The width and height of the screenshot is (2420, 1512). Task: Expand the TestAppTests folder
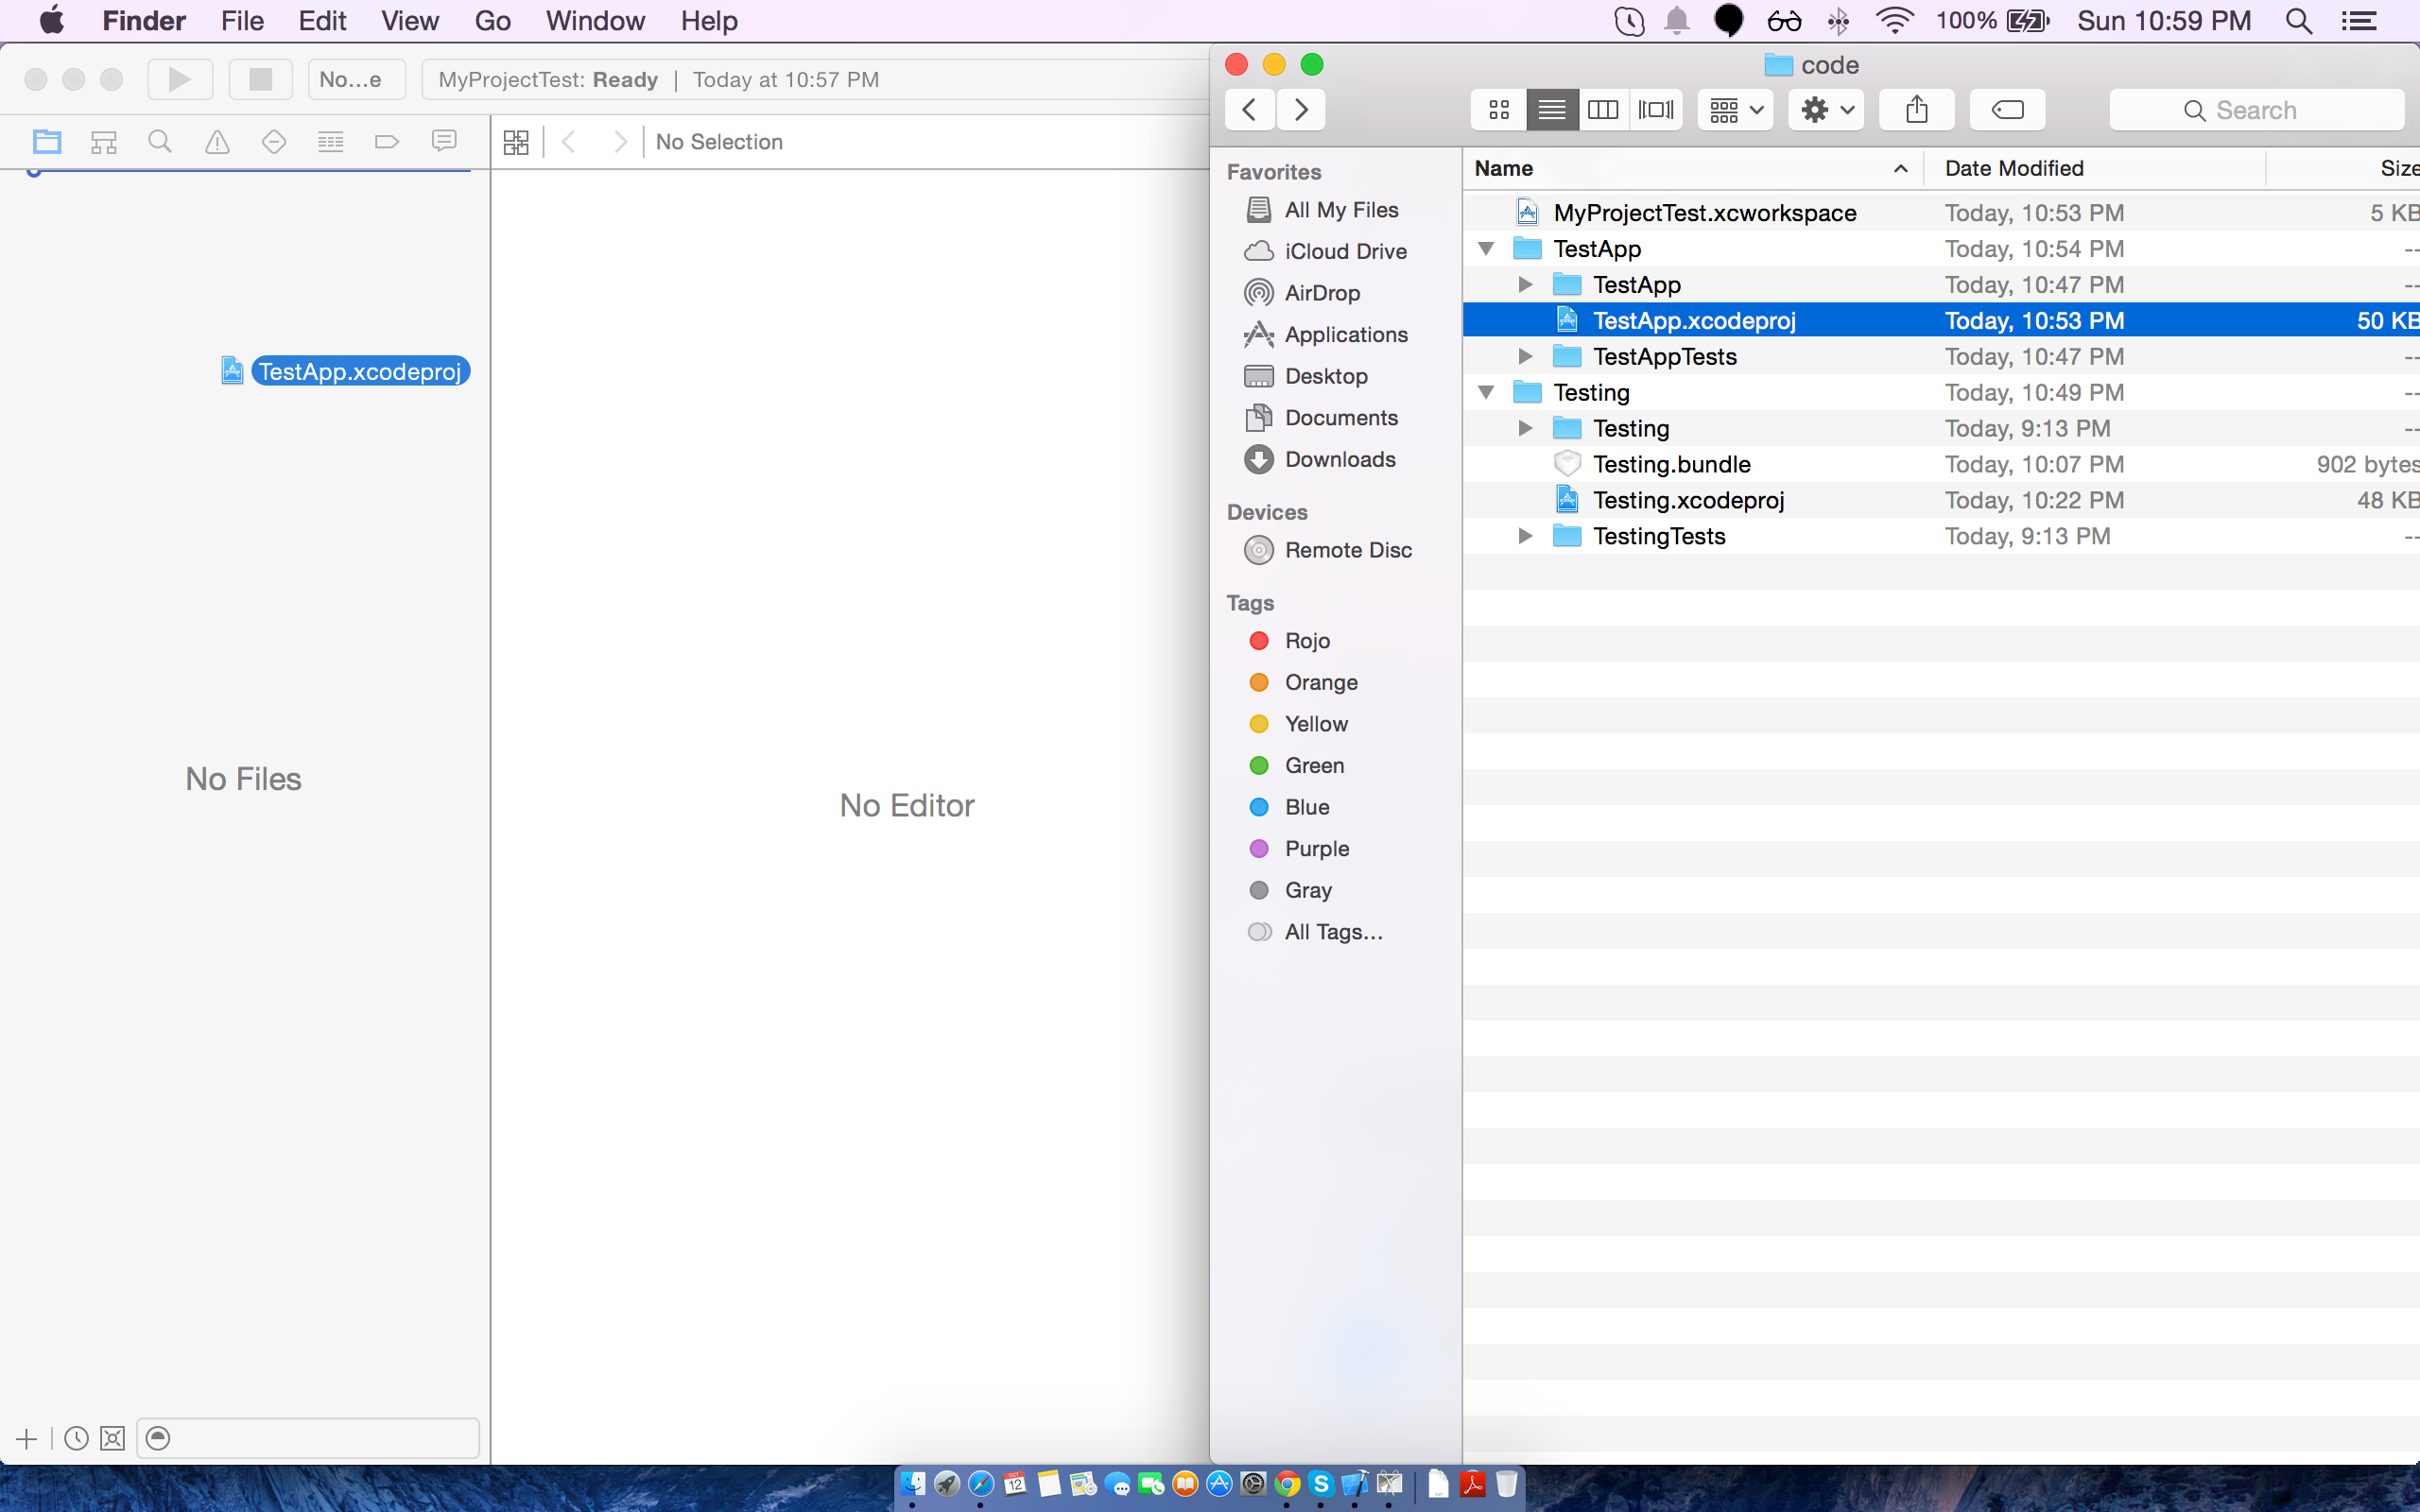coord(1525,356)
